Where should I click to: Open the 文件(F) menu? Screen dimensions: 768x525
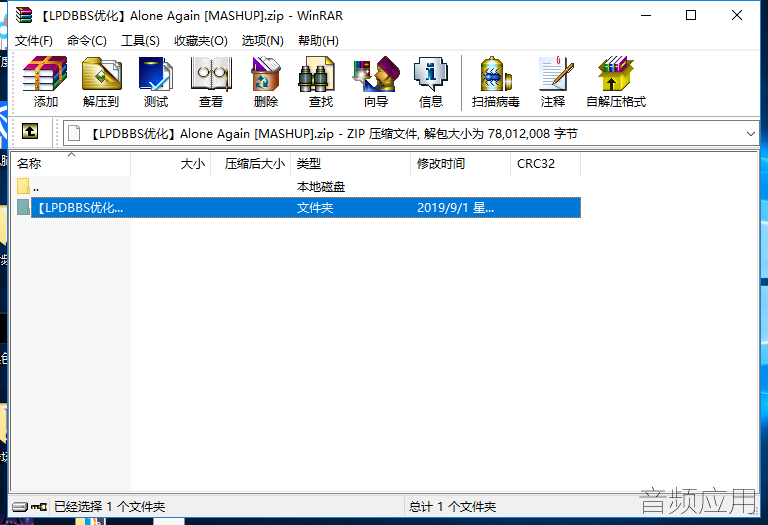click(x=34, y=41)
